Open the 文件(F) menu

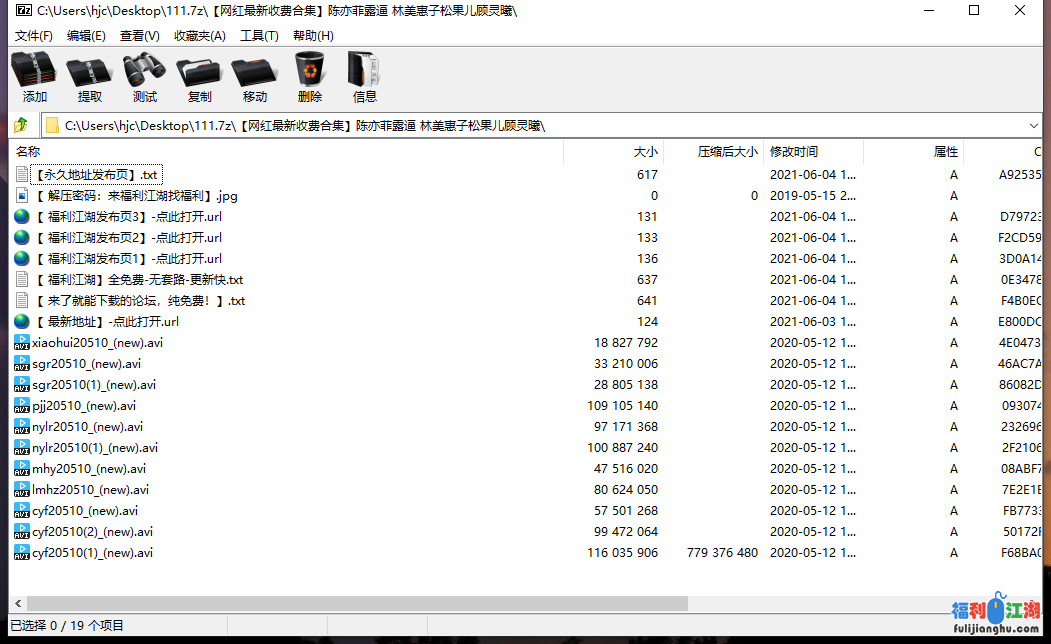pos(33,36)
